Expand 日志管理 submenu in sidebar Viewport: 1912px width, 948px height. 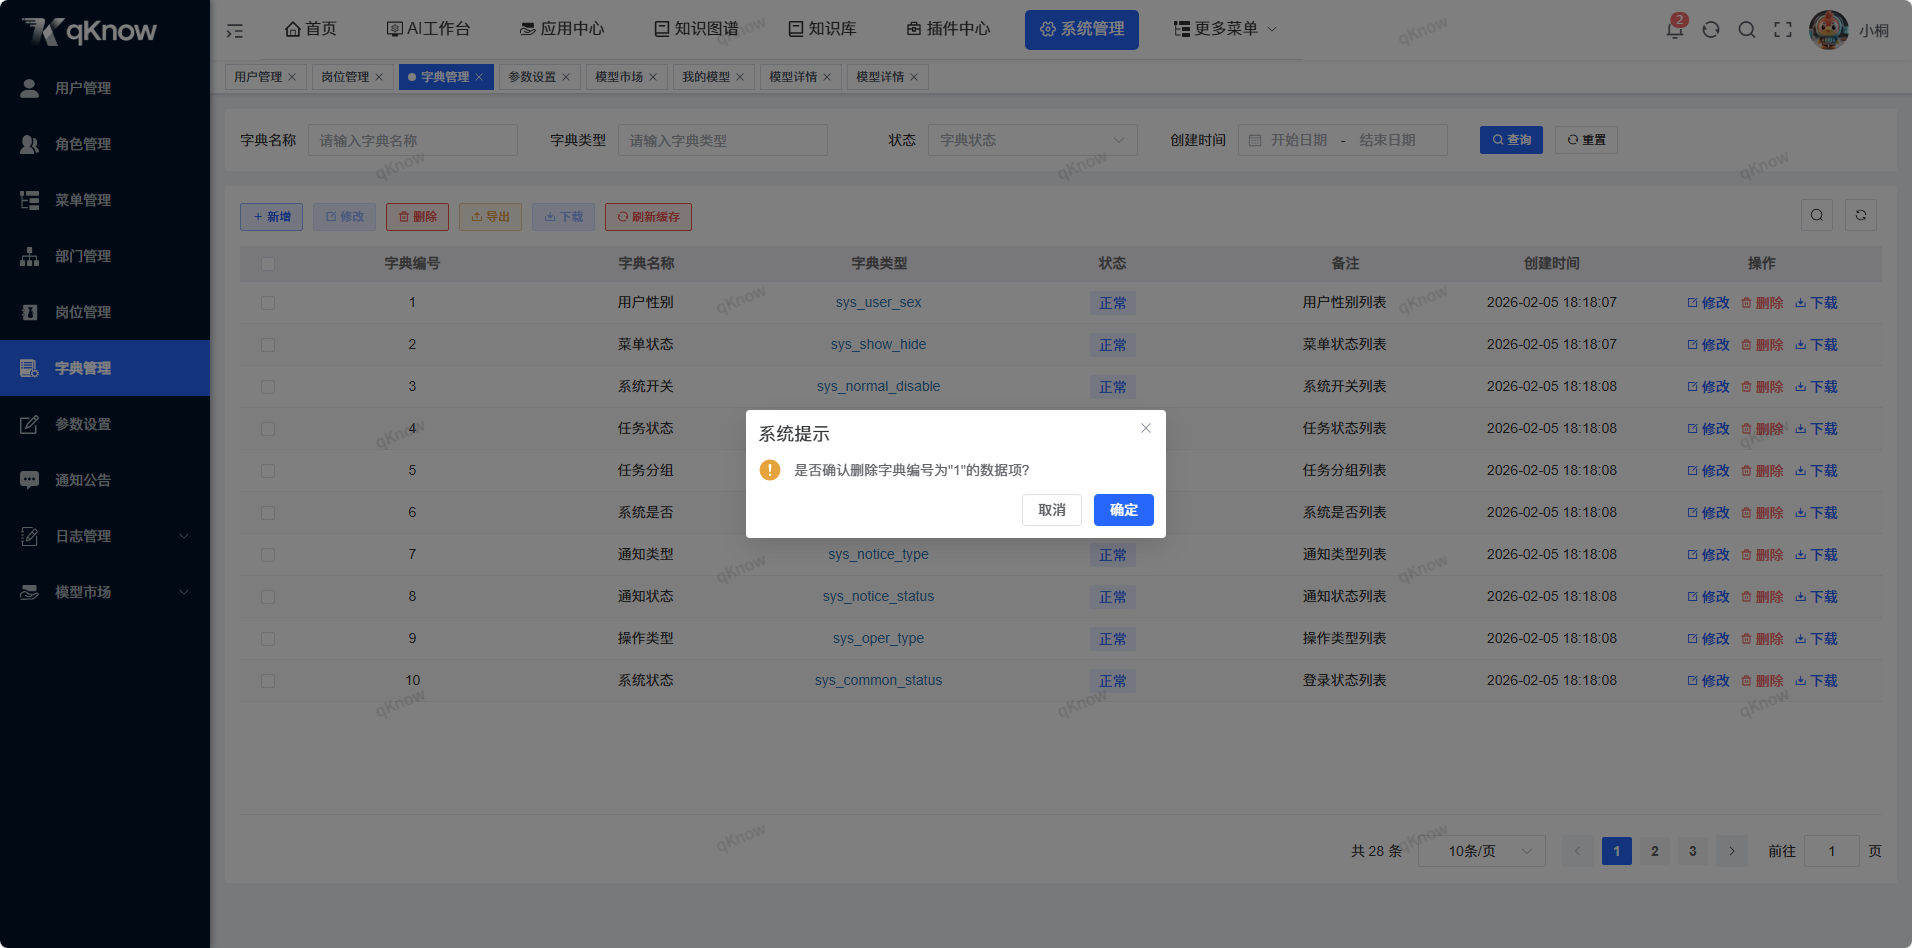(105, 536)
